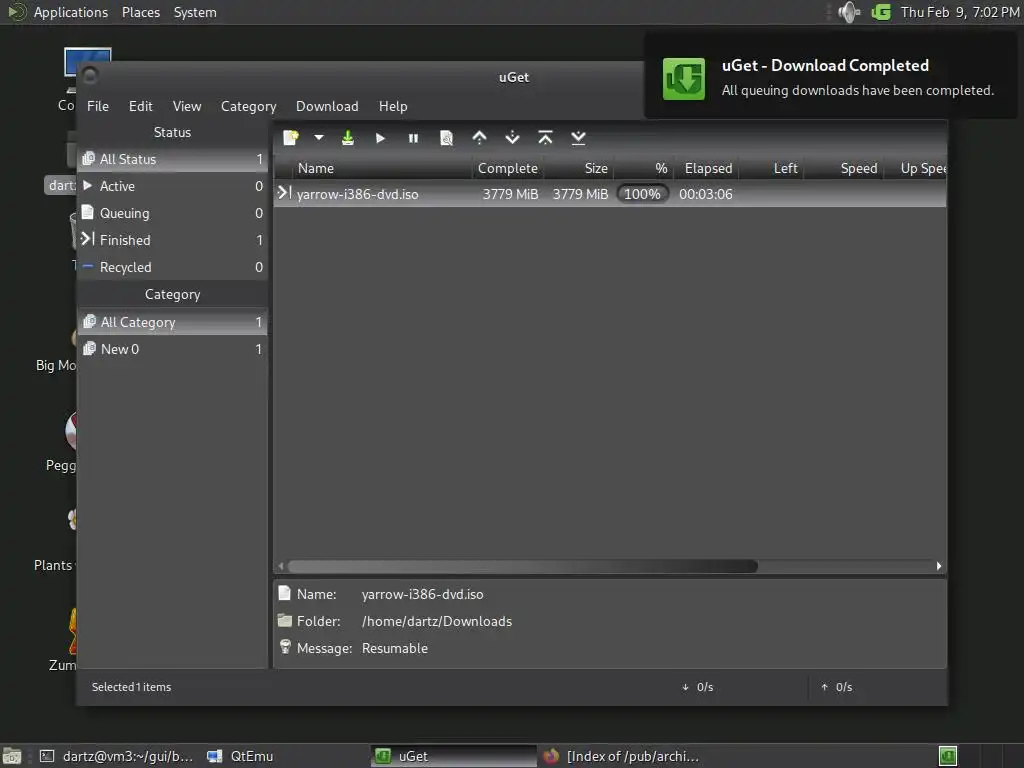Select the Recycled status filter
Image resolution: width=1024 pixels, height=768 pixels.
tap(172, 267)
